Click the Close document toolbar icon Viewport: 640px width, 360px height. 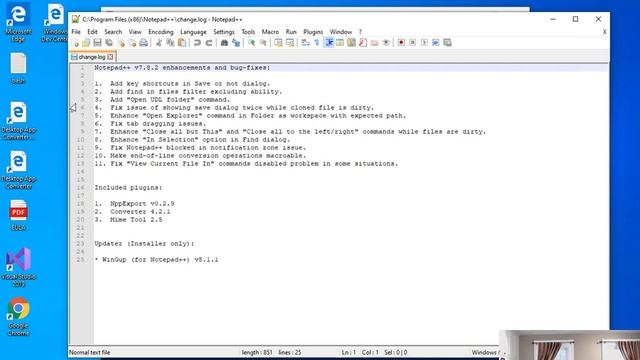click(121, 42)
